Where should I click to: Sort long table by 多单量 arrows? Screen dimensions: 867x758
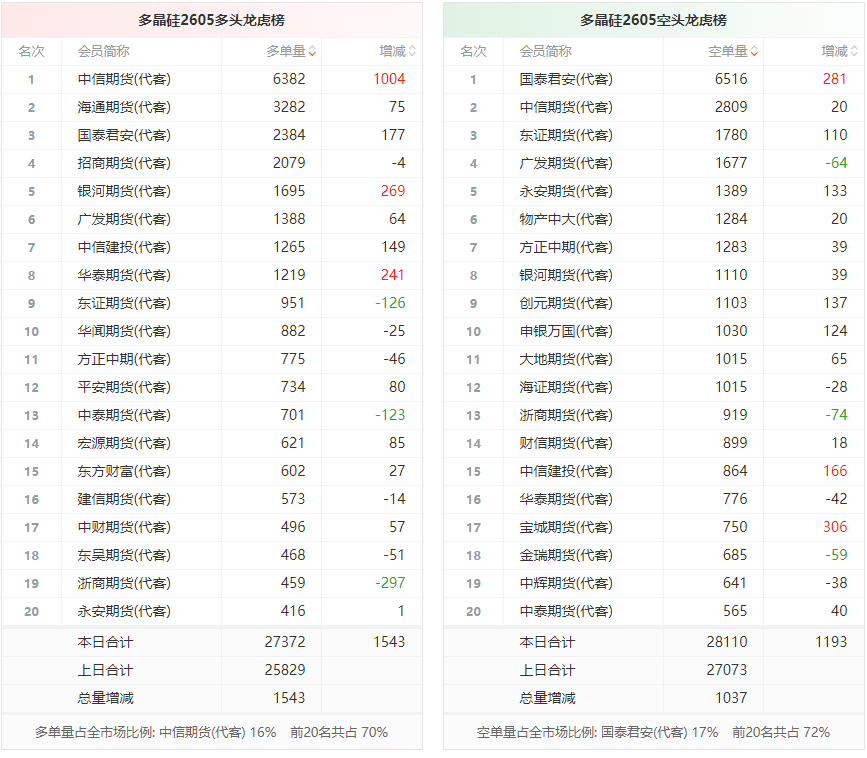click(x=312, y=51)
